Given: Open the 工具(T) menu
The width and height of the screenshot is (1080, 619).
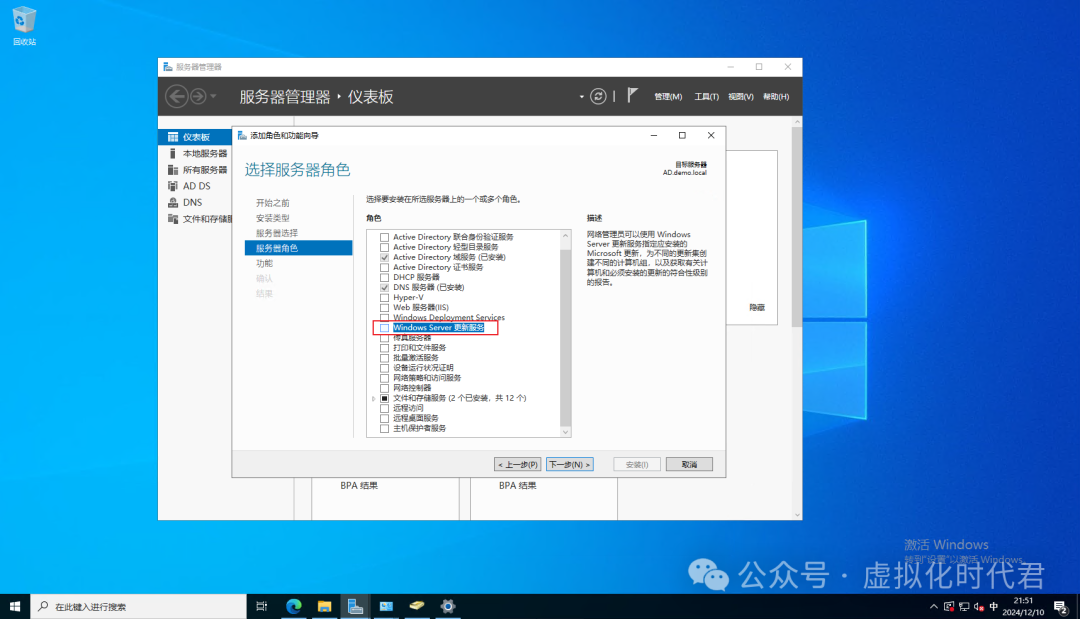Looking at the screenshot, I should click(x=707, y=96).
